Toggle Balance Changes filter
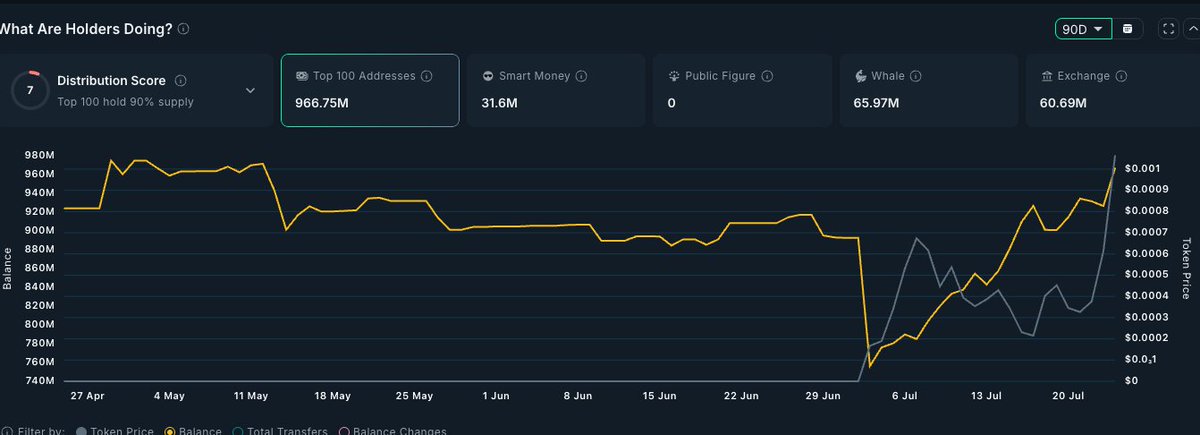This screenshot has width=1200, height=435. tap(394, 431)
